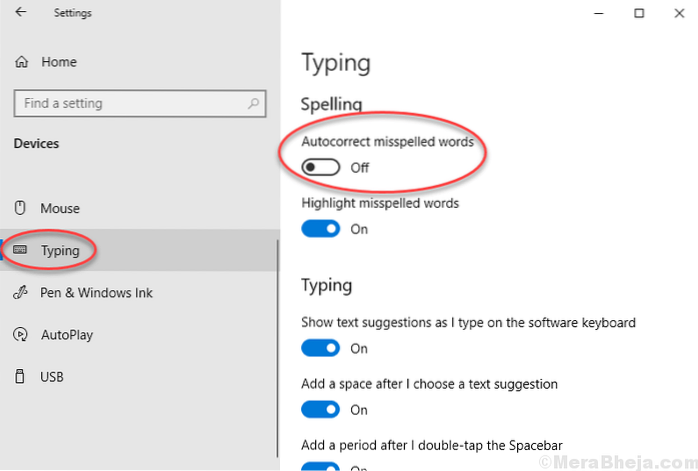The width and height of the screenshot is (698, 471).
Task: Click the Home icon in sidebar
Action: 21,62
